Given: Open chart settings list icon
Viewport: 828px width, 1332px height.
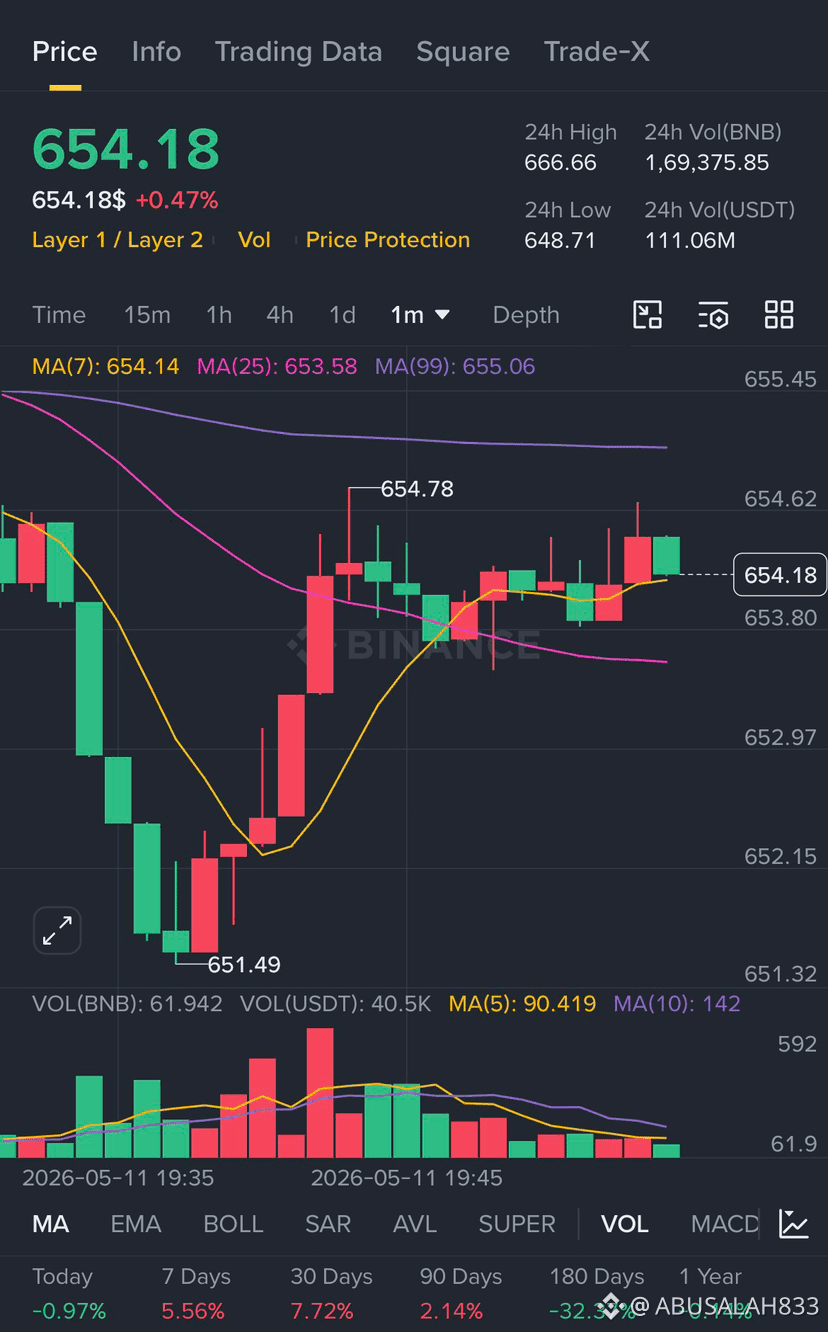Looking at the screenshot, I should [x=713, y=315].
